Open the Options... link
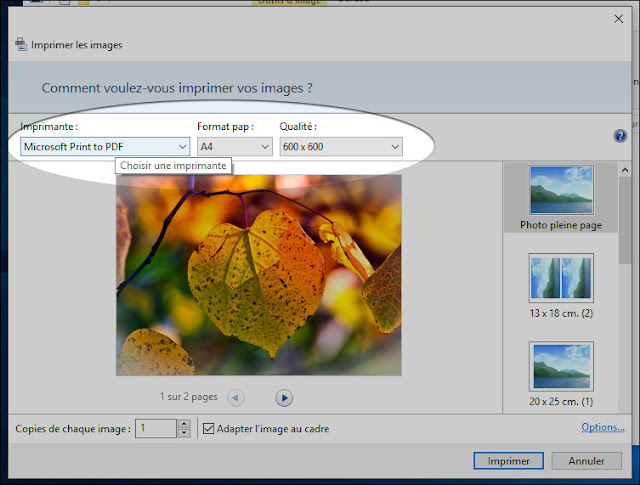The image size is (640, 485). (603, 427)
